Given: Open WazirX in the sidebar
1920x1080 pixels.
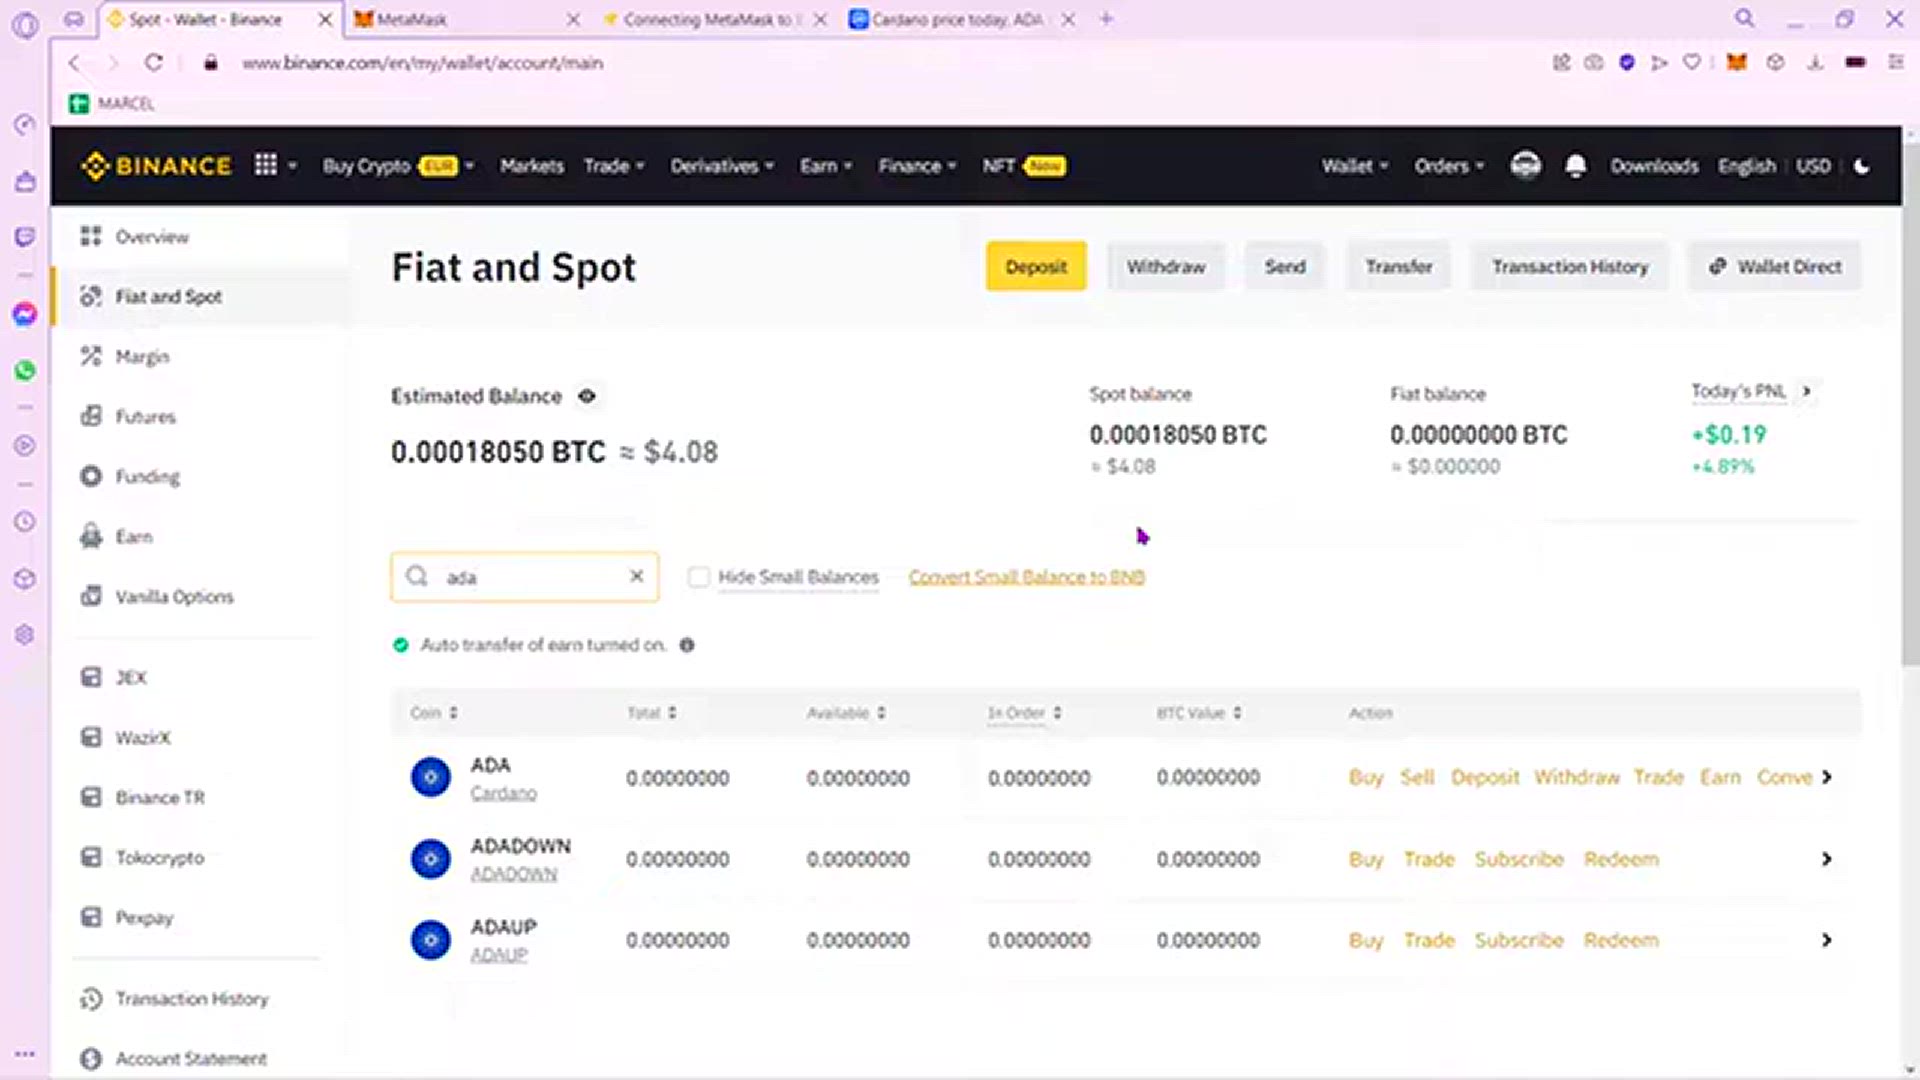Looking at the screenshot, I should coord(125,738).
